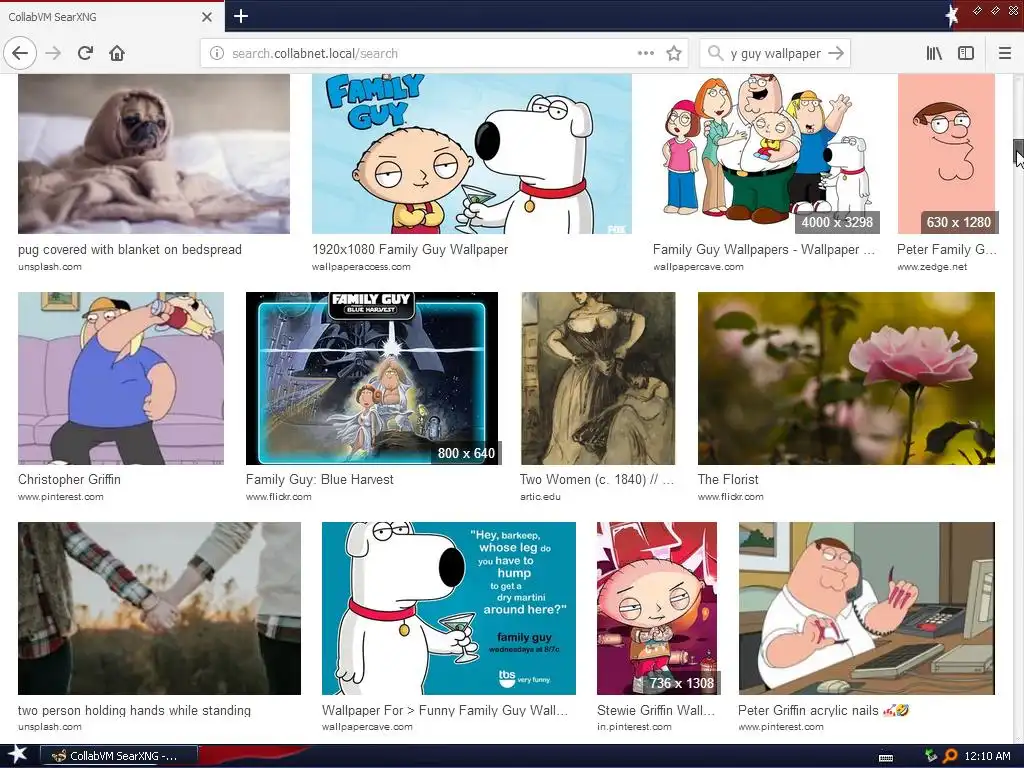The width and height of the screenshot is (1024, 768).
Task: Click 'Two Women (c. 1840)' title
Action: [x=596, y=479]
